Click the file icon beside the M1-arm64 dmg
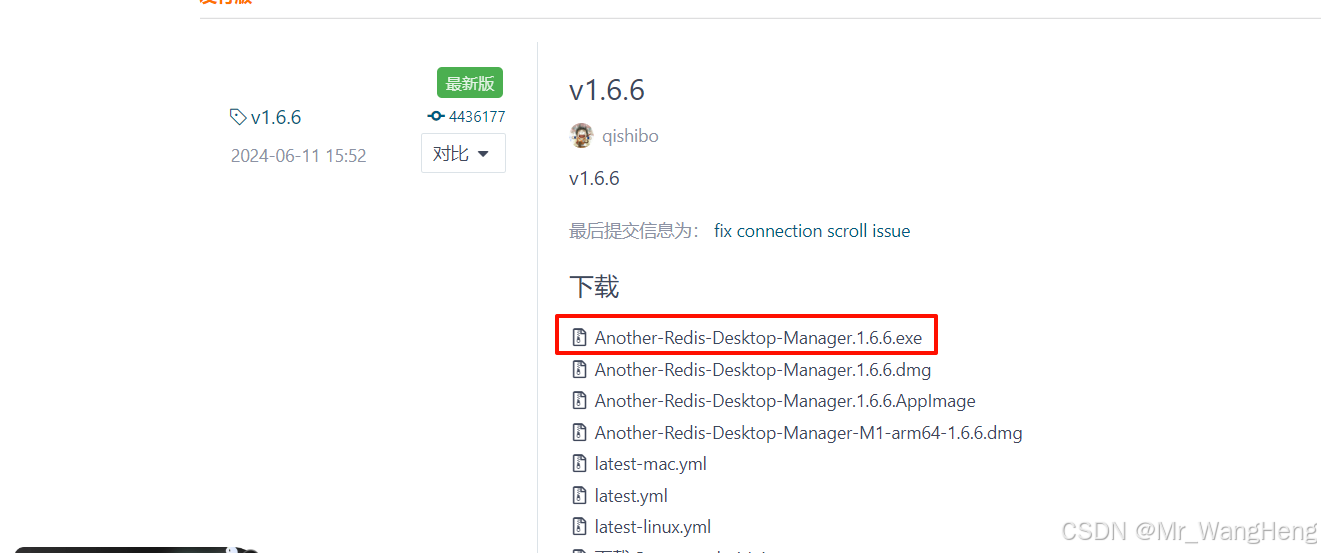The height and width of the screenshot is (553, 1321). [x=579, y=433]
